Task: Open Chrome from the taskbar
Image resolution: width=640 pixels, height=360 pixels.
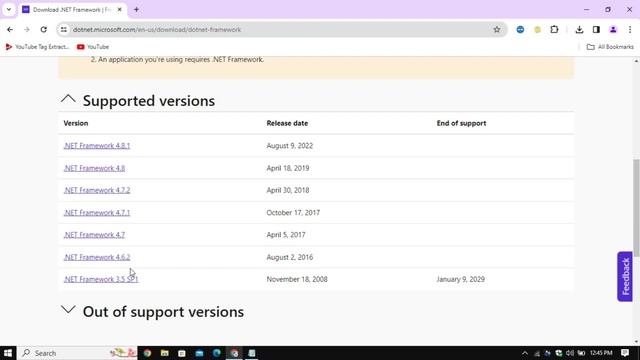Action: 147,353
